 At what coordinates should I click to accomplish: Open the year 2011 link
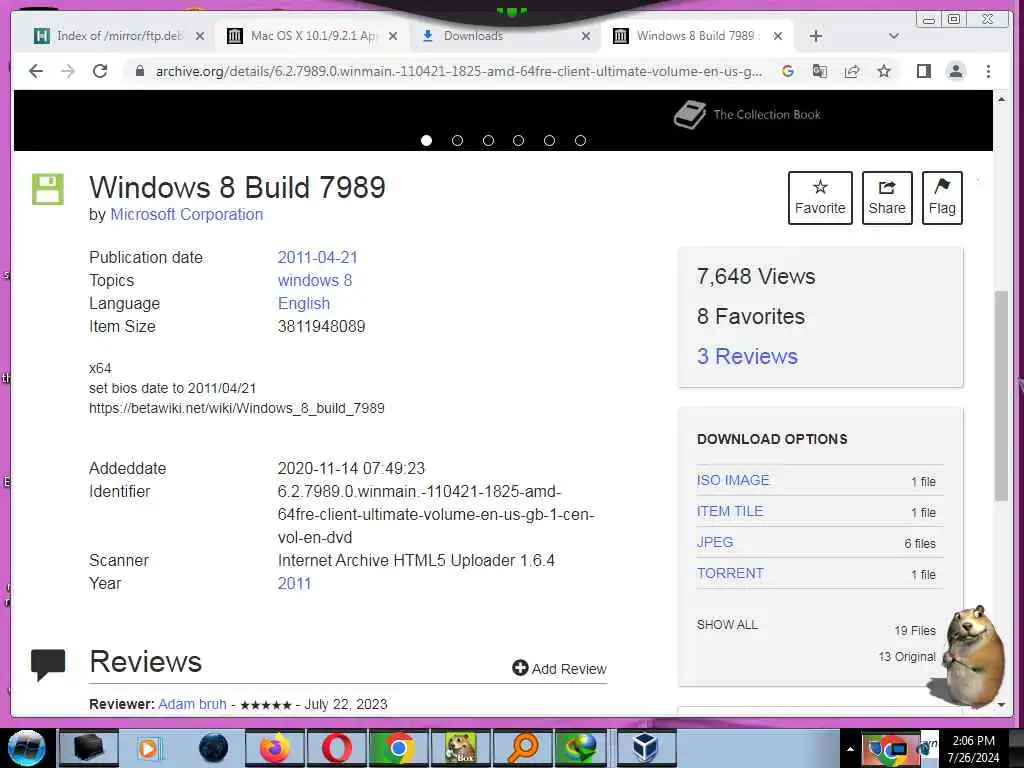[x=295, y=583]
